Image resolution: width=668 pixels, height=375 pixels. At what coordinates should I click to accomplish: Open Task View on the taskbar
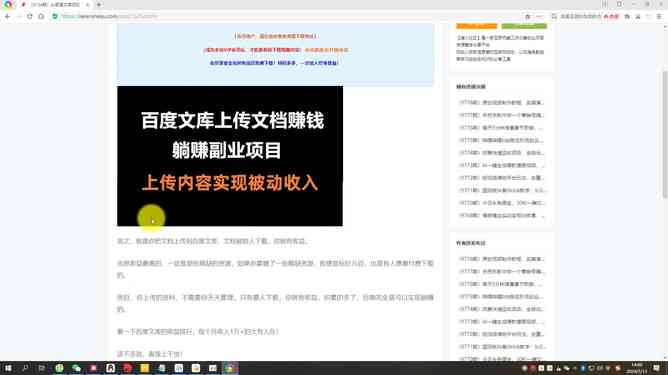(x=42, y=368)
